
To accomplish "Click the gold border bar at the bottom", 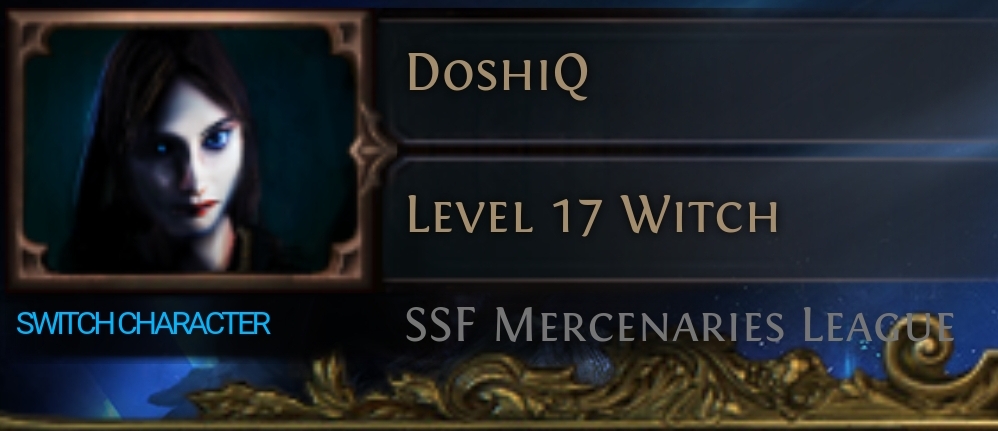I will pos(499,423).
